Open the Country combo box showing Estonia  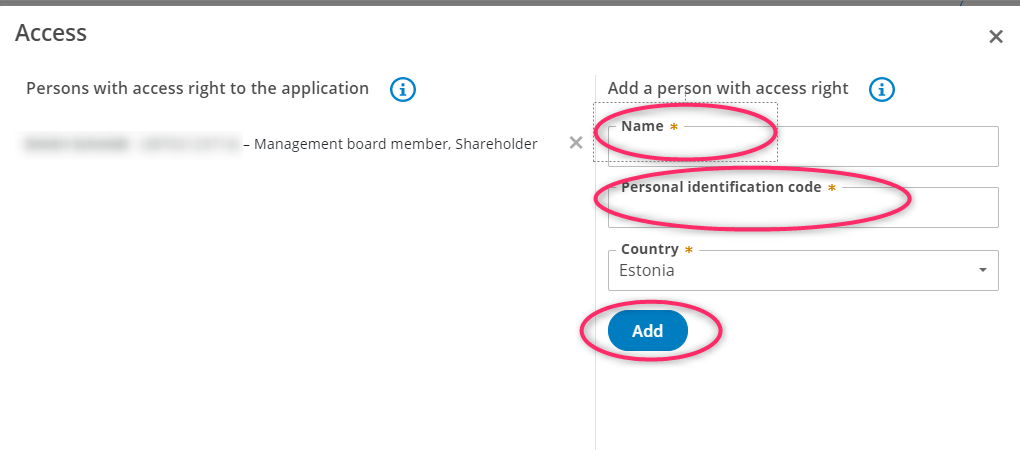click(803, 271)
